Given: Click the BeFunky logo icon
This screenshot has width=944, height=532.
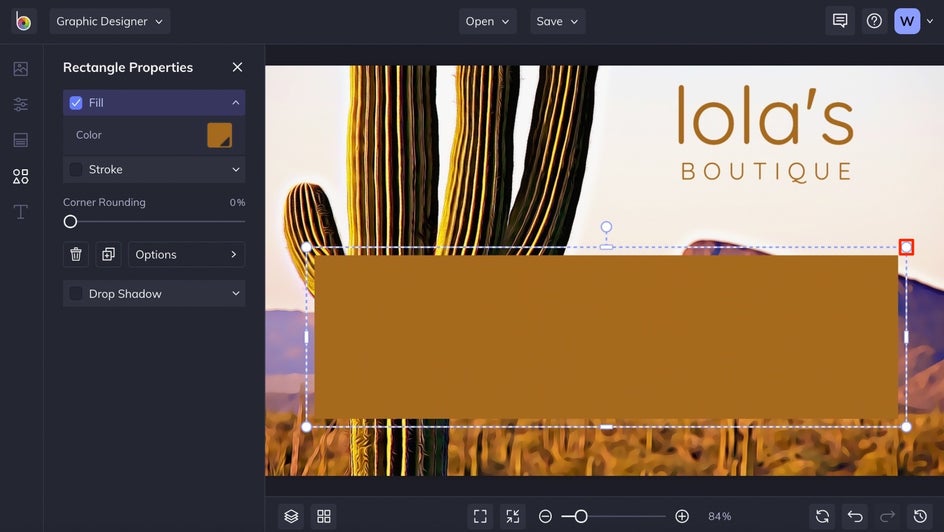Looking at the screenshot, I should pos(23,21).
